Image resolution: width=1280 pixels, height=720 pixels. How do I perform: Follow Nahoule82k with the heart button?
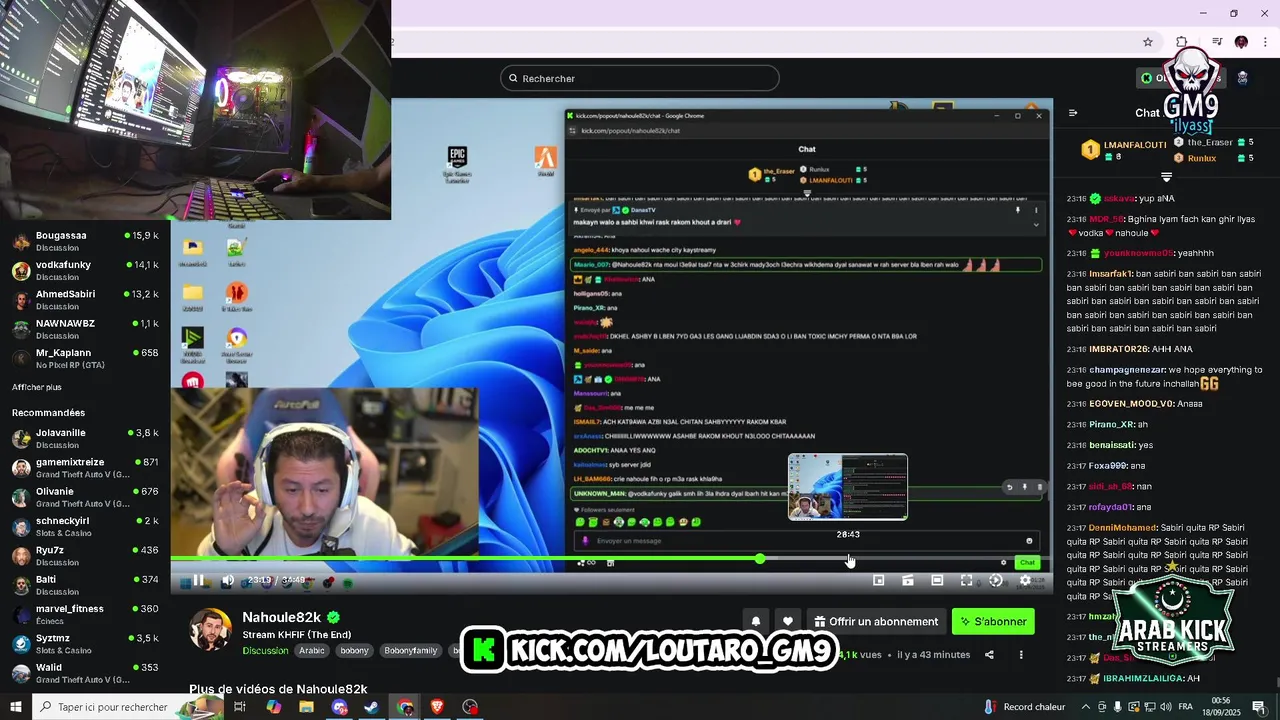[x=788, y=622]
